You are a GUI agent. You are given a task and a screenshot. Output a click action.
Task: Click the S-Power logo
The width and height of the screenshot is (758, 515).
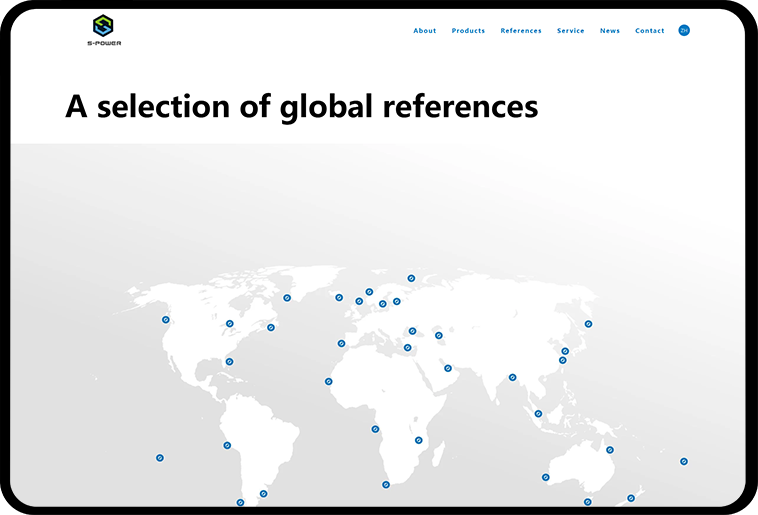pyautogui.click(x=102, y=29)
